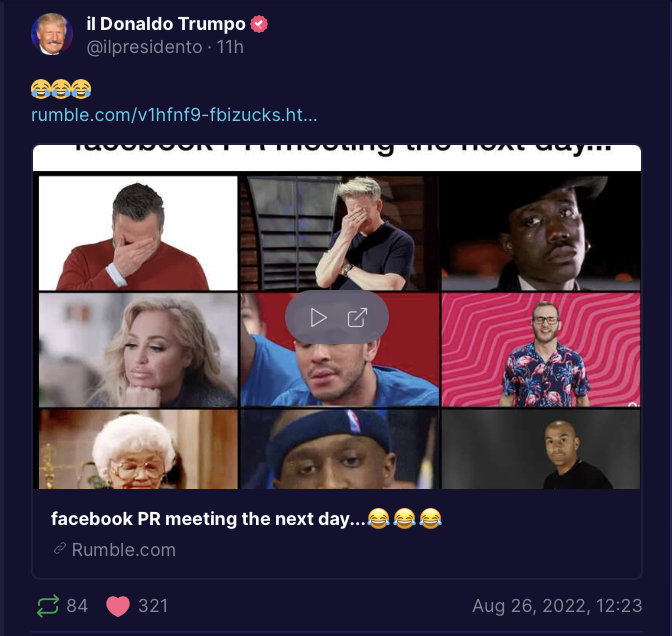Image resolution: width=672 pixels, height=636 pixels.
Task: Click the profile avatar picture
Action: pyautogui.click(x=52, y=34)
